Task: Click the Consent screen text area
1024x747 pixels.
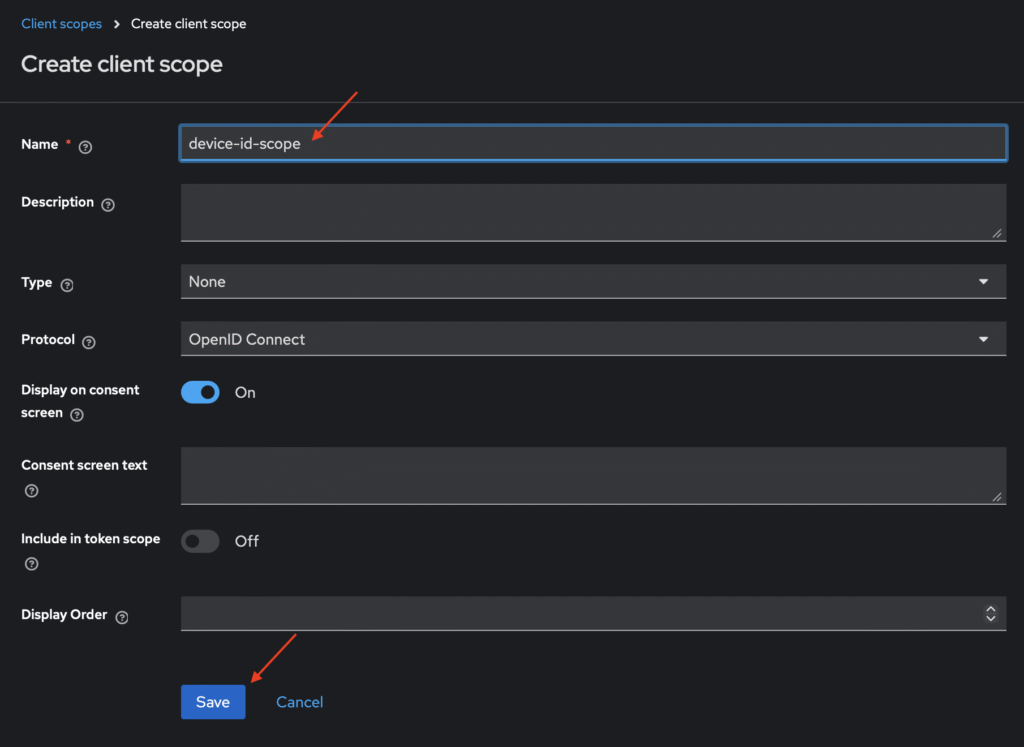Action: 592,475
